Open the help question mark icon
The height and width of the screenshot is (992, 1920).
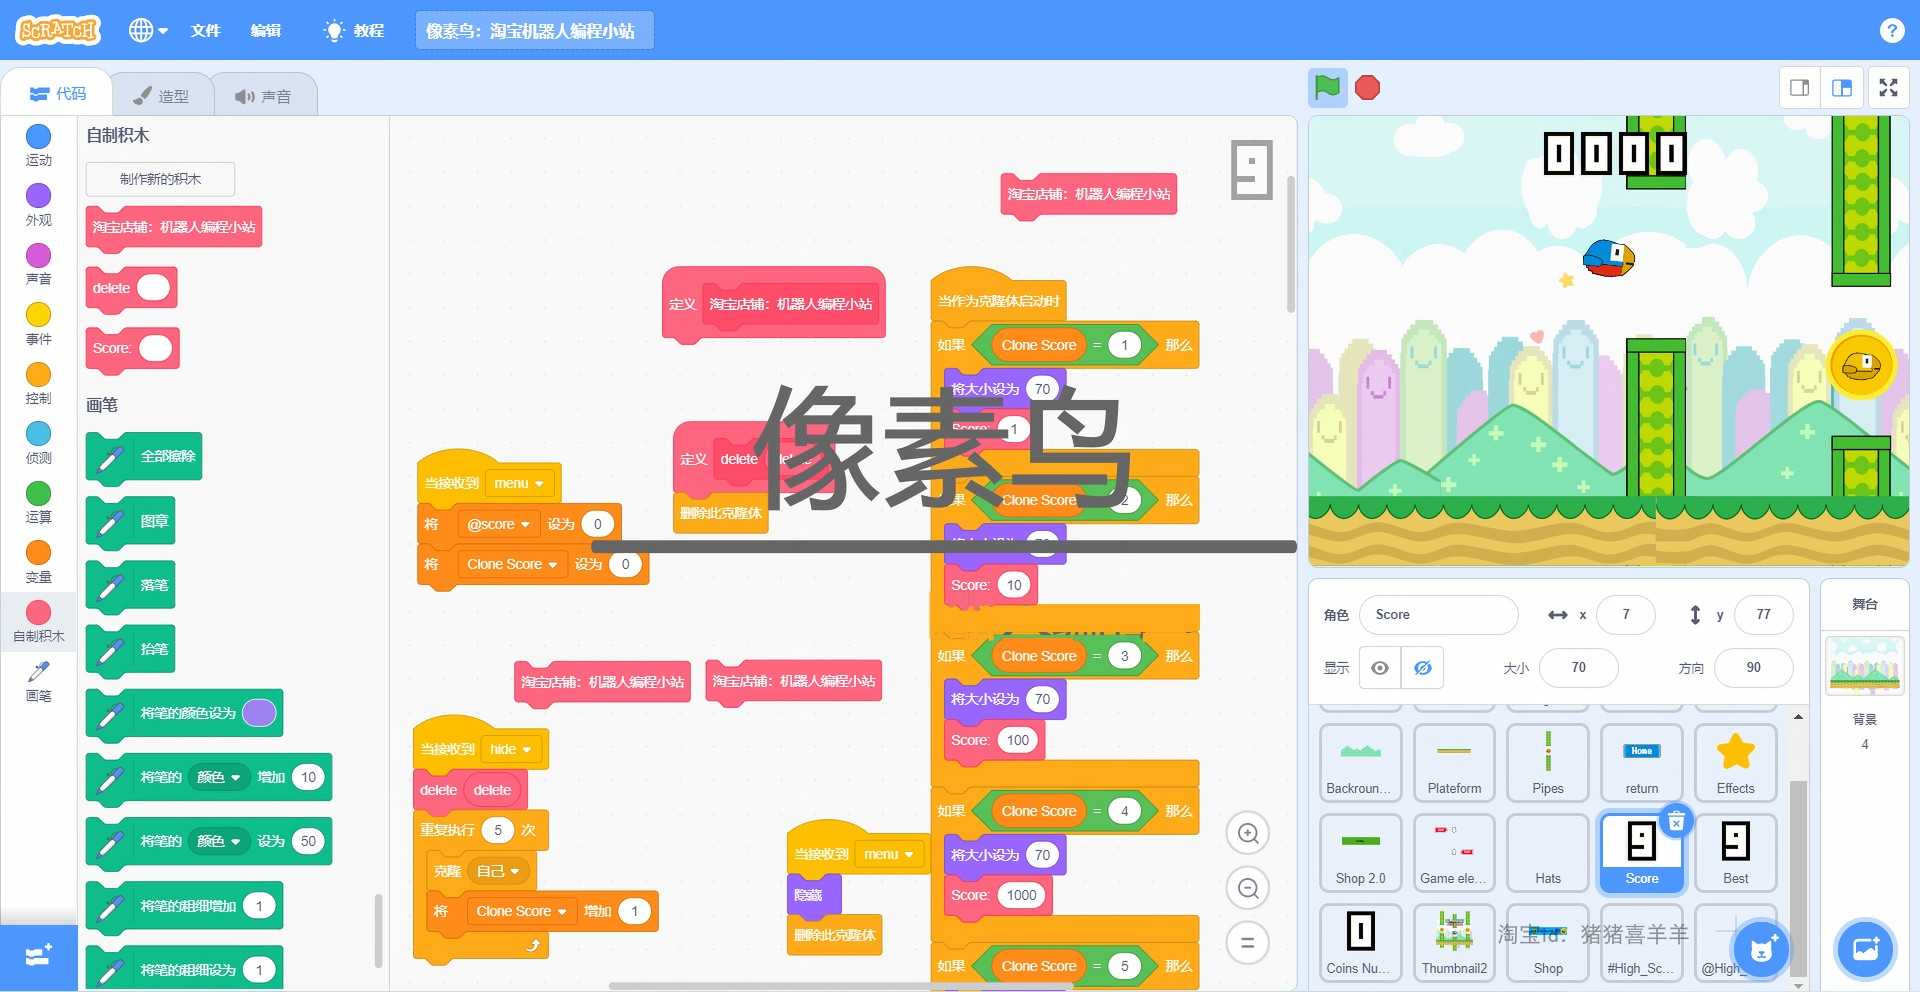tap(1891, 30)
